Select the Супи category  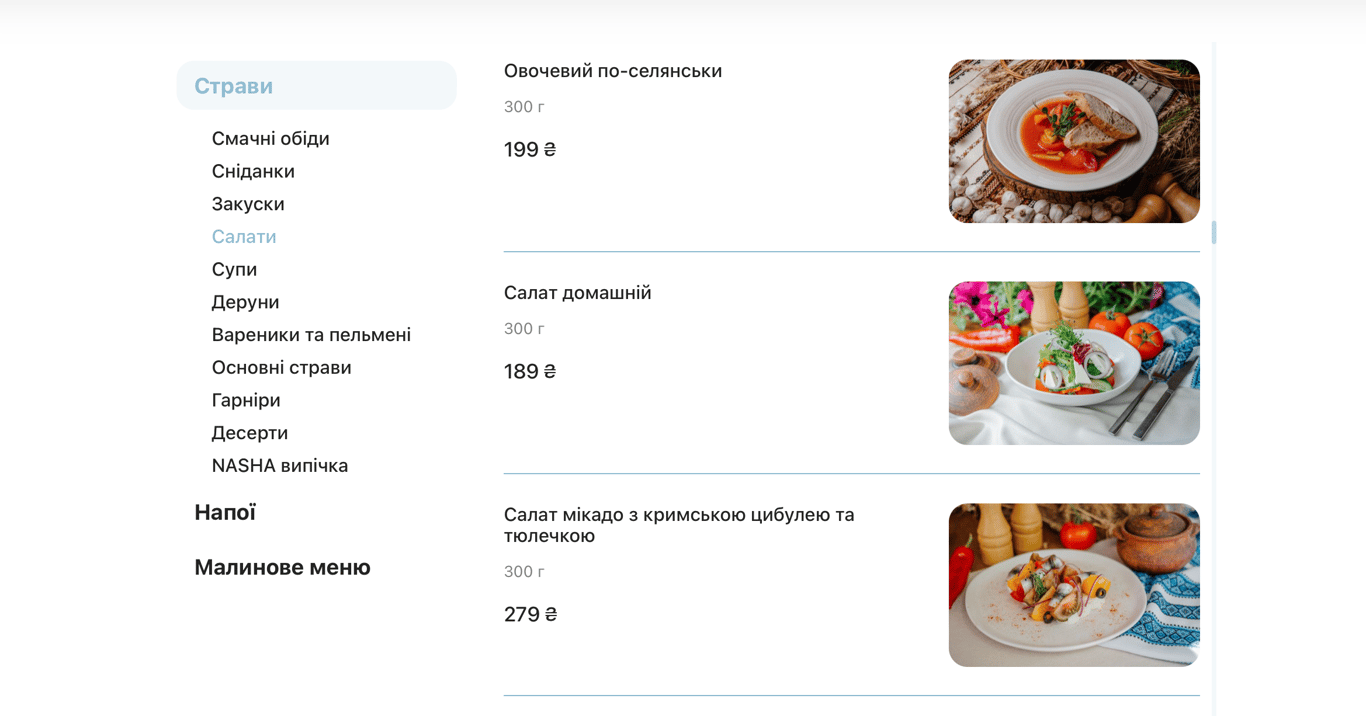tap(233, 268)
